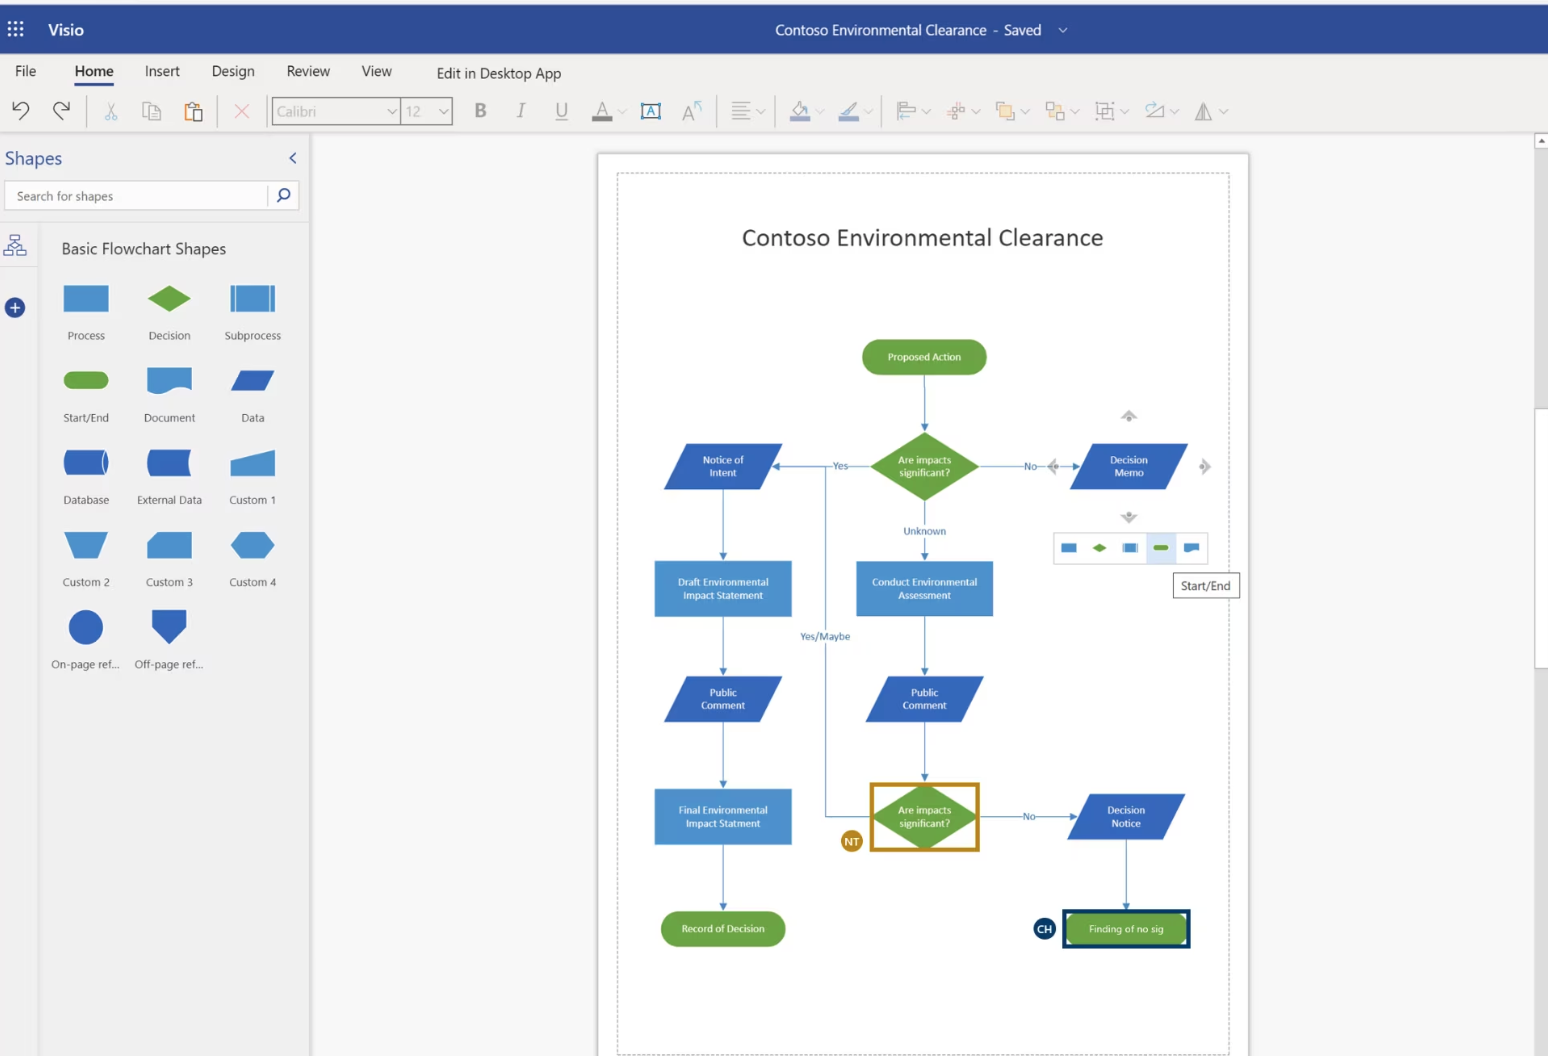The height and width of the screenshot is (1056, 1548).
Task: Select the Database shape from the shapes panel
Action: (x=85, y=462)
